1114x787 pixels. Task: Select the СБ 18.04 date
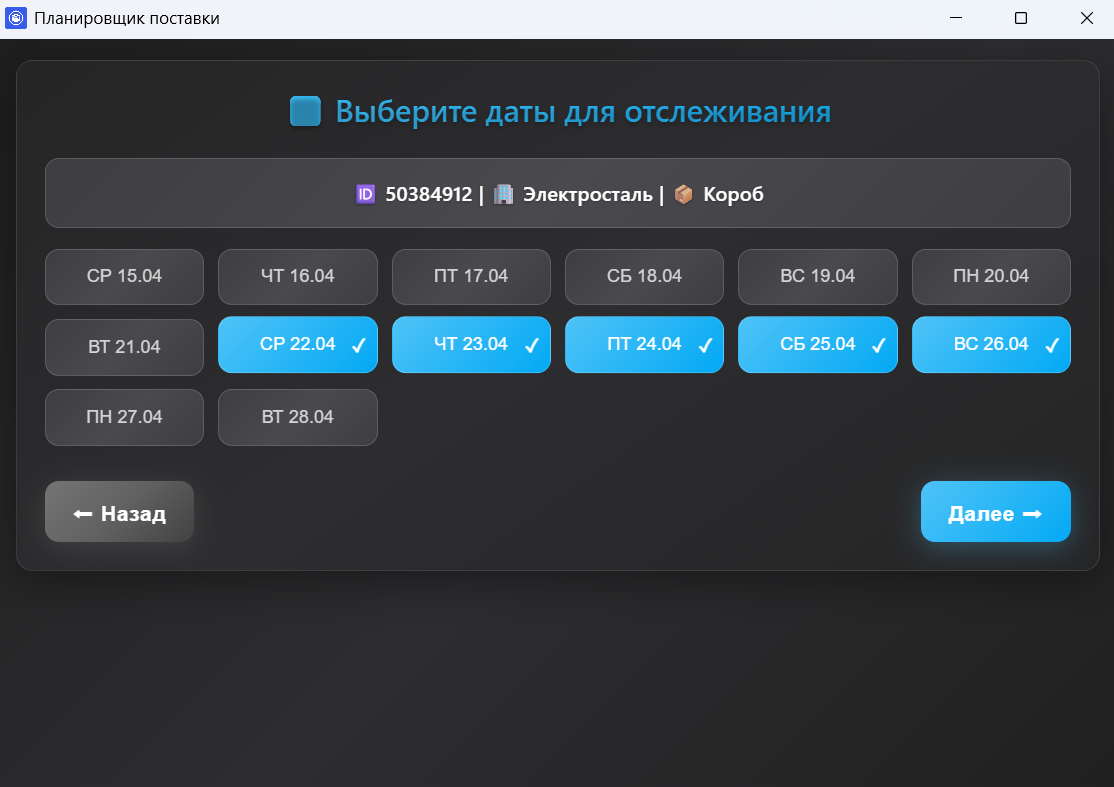(644, 276)
